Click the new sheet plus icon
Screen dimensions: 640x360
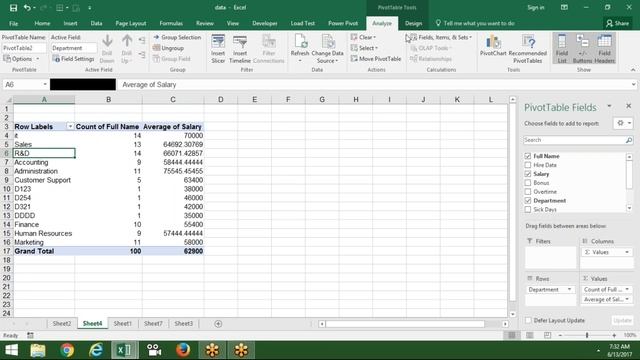click(218, 324)
